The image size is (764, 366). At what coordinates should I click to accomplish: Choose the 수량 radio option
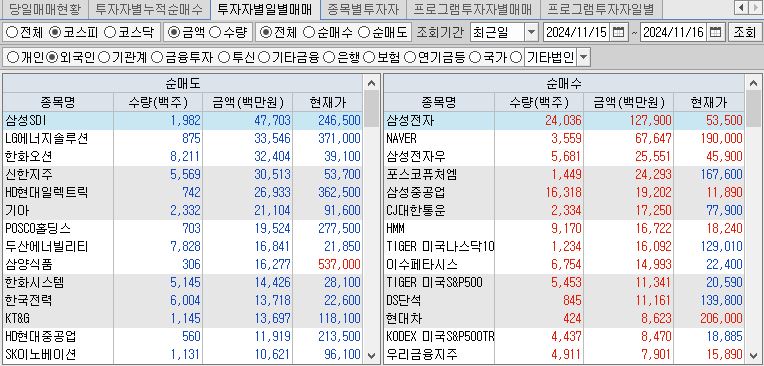(215, 33)
